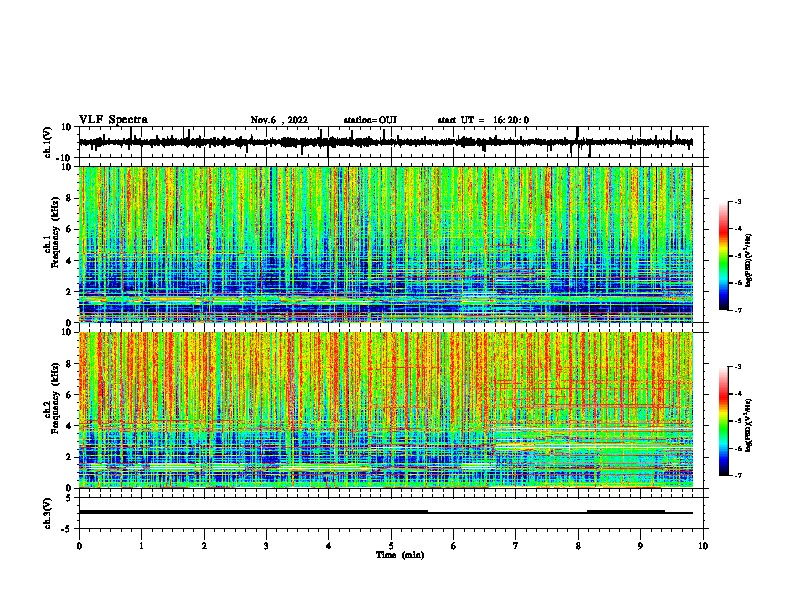Click the "station=OUI" label
792x612 pixels.
370,120
